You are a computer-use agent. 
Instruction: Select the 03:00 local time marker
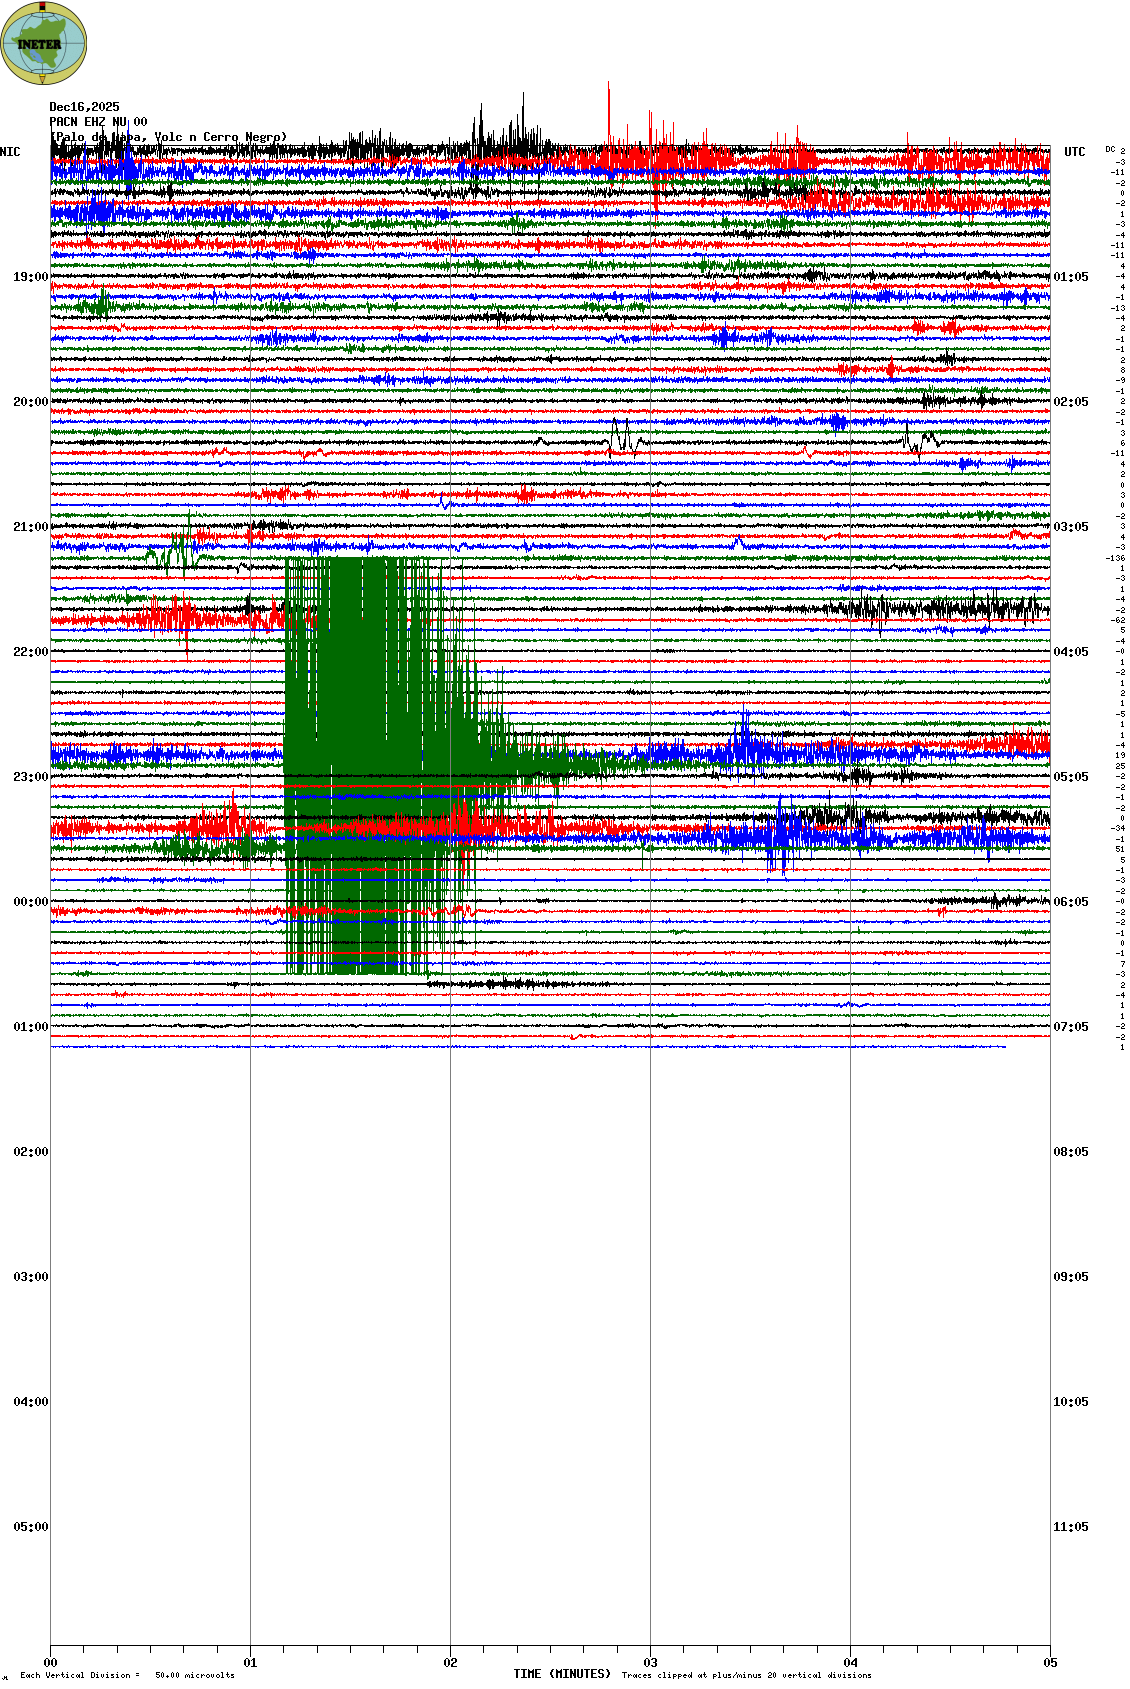click(x=30, y=1277)
